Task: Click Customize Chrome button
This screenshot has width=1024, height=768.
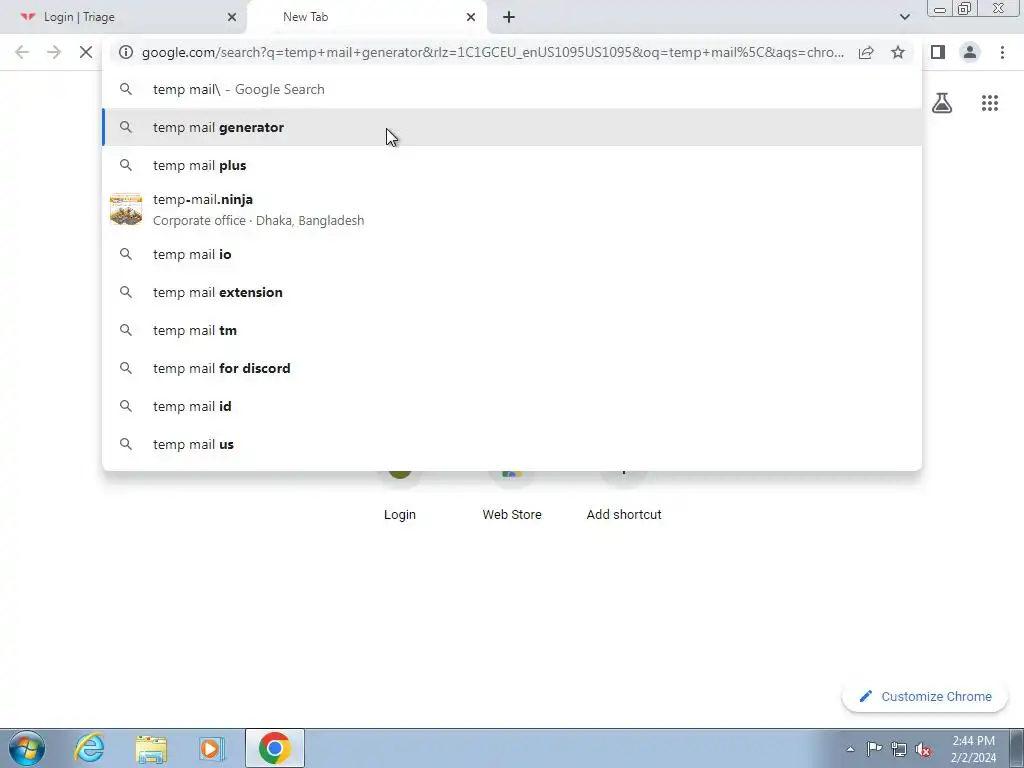Action: (x=925, y=696)
